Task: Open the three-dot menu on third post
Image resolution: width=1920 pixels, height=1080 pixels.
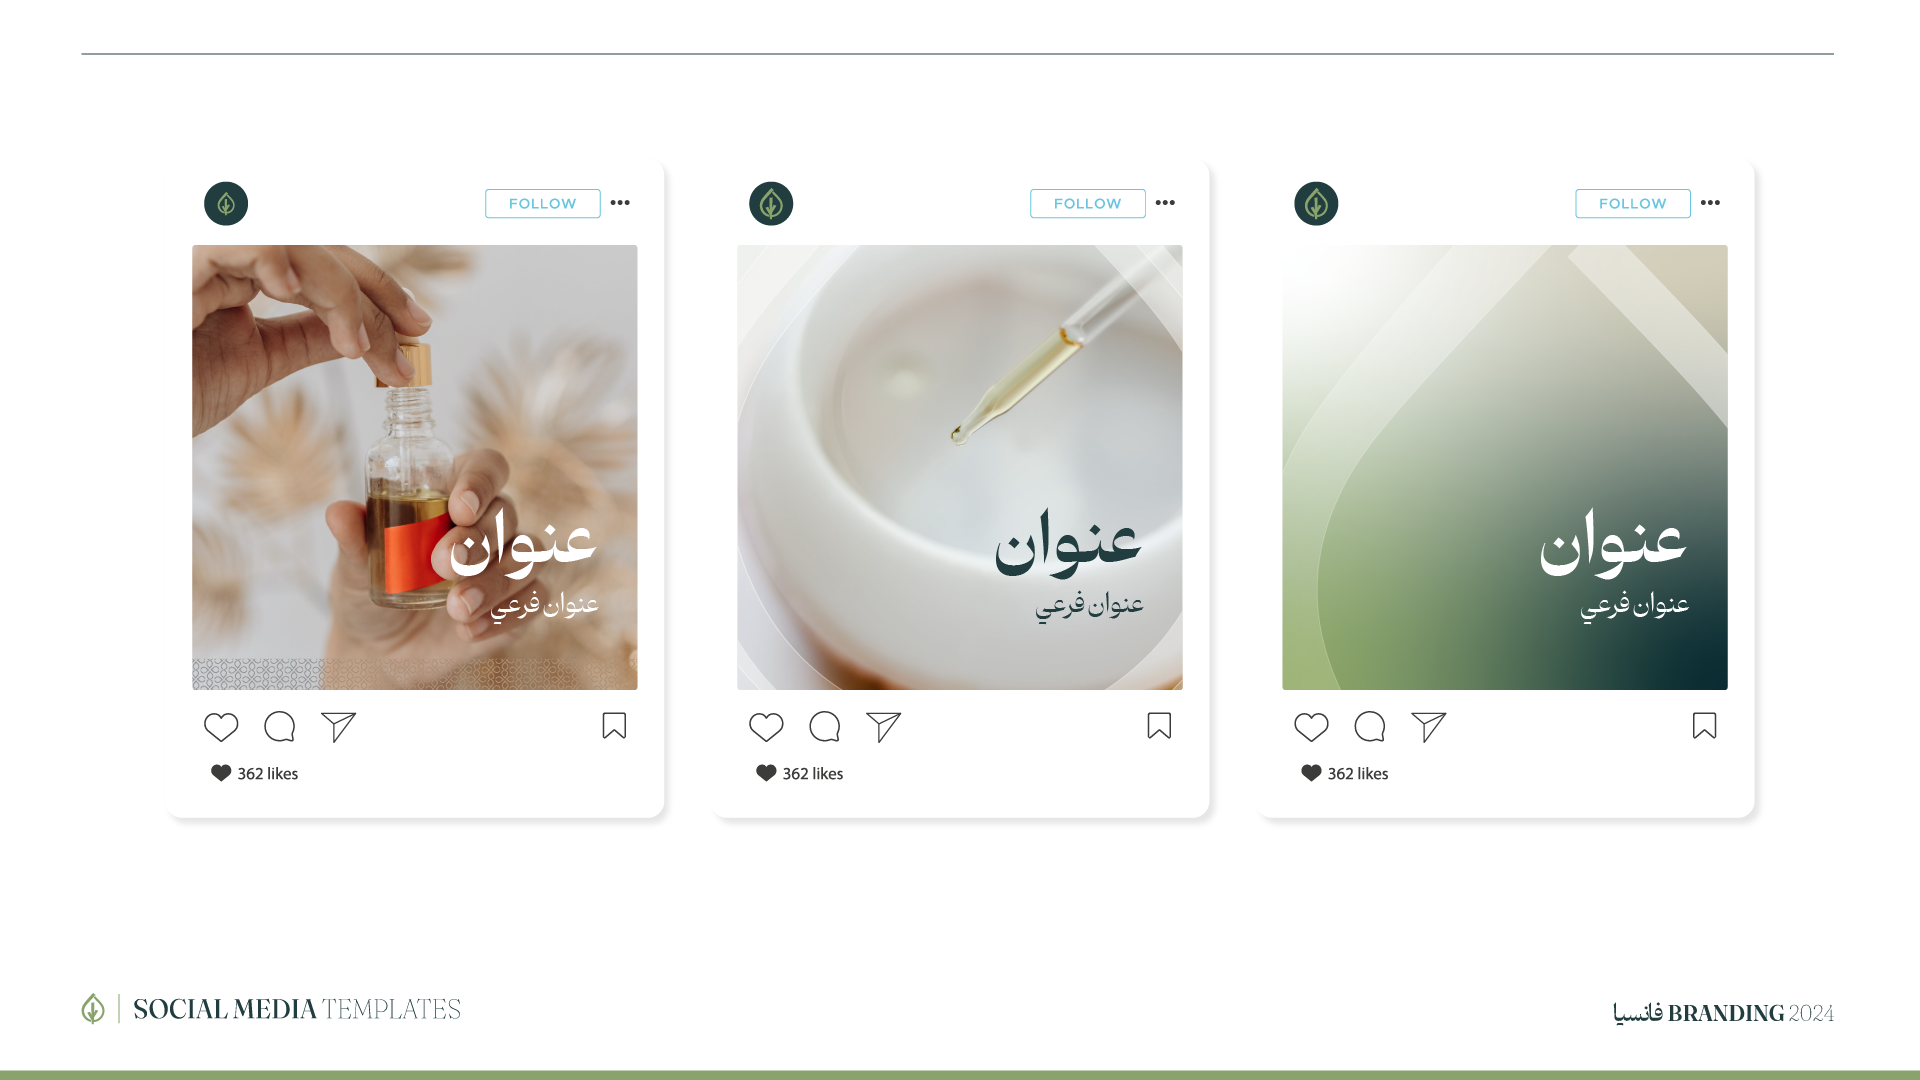Action: point(1710,202)
